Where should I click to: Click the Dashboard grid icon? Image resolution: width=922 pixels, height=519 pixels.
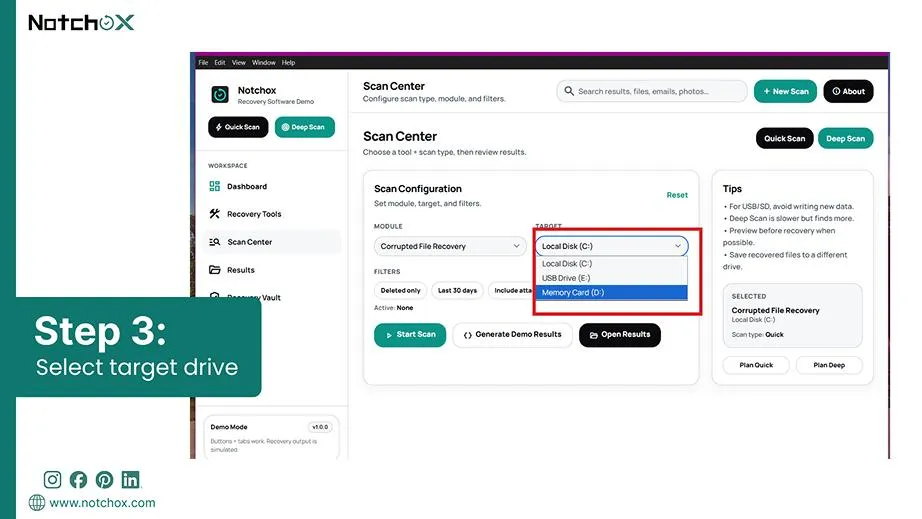coord(215,186)
